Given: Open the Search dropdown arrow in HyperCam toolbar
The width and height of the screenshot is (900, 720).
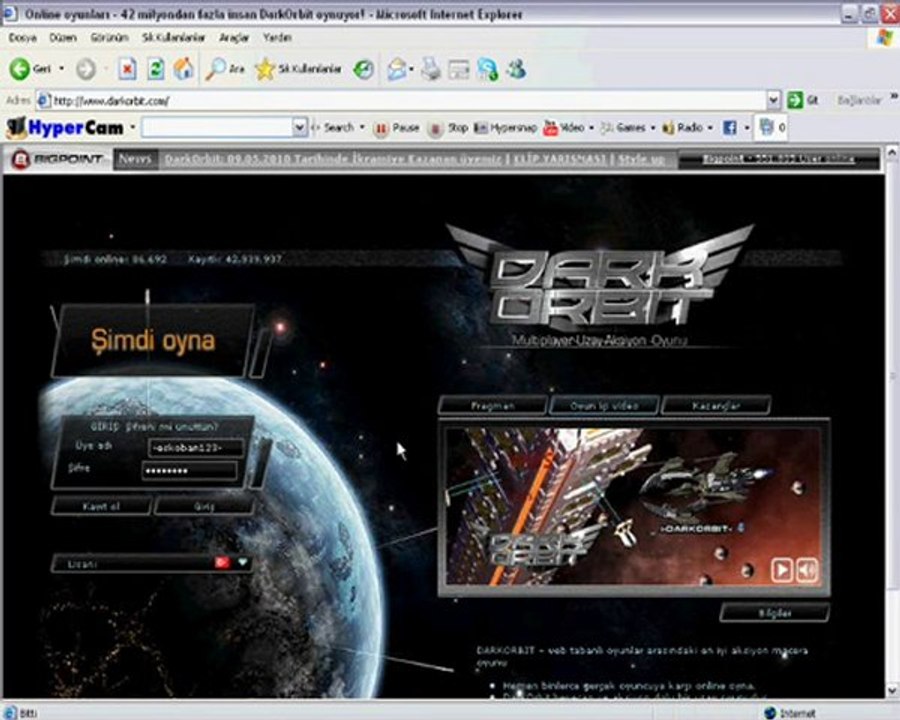Looking at the screenshot, I should pyautogui.click(x=362, y=127).
